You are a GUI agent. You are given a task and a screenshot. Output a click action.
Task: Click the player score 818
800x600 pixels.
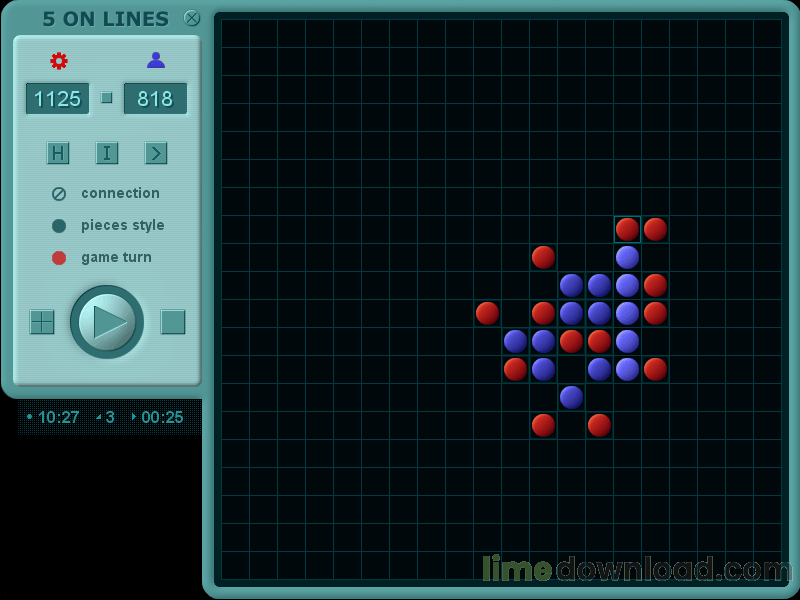click(155, 98)
